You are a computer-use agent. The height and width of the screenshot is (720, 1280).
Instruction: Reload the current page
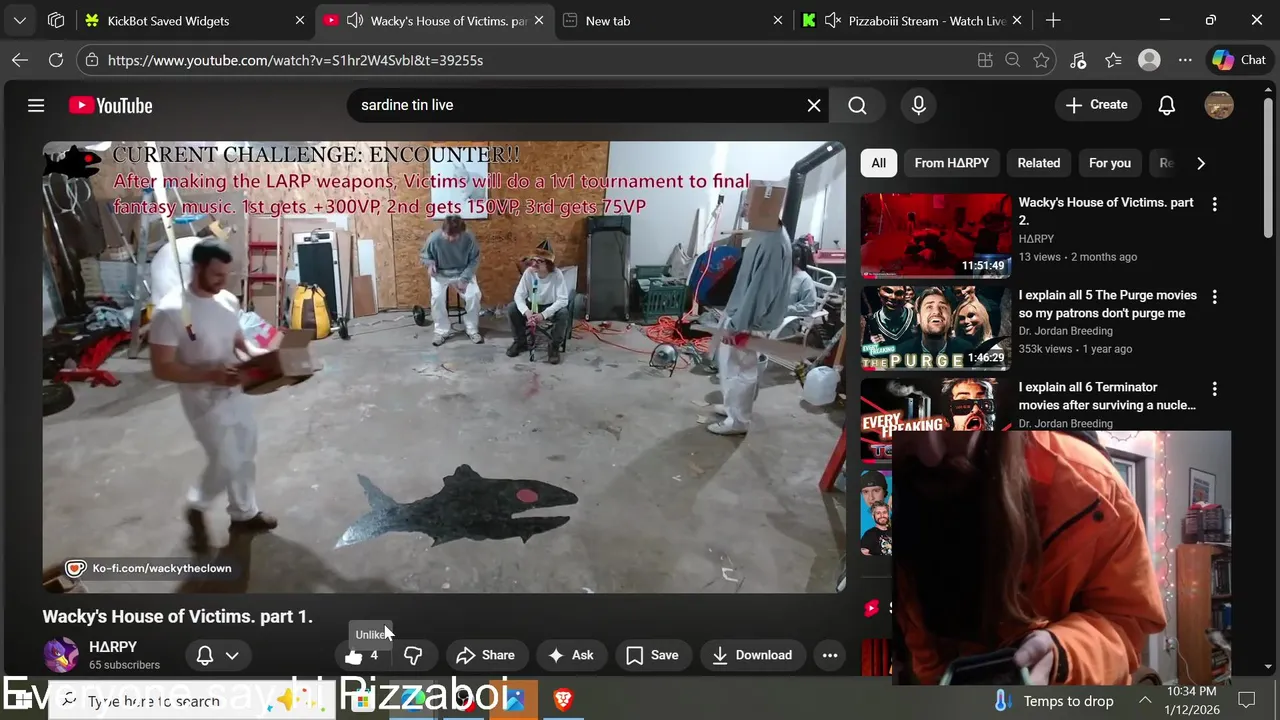point(56,60)
